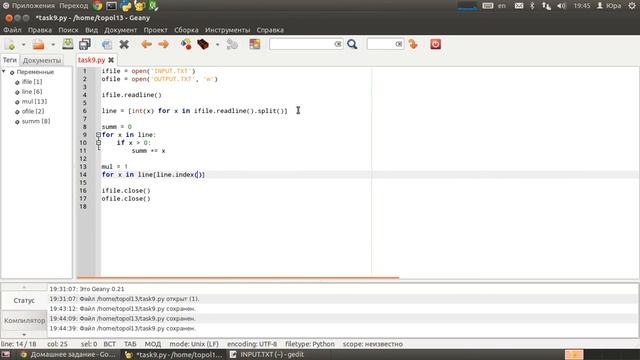
Task: Open the new-file template dropdown arrow
Action: (23, 44)
